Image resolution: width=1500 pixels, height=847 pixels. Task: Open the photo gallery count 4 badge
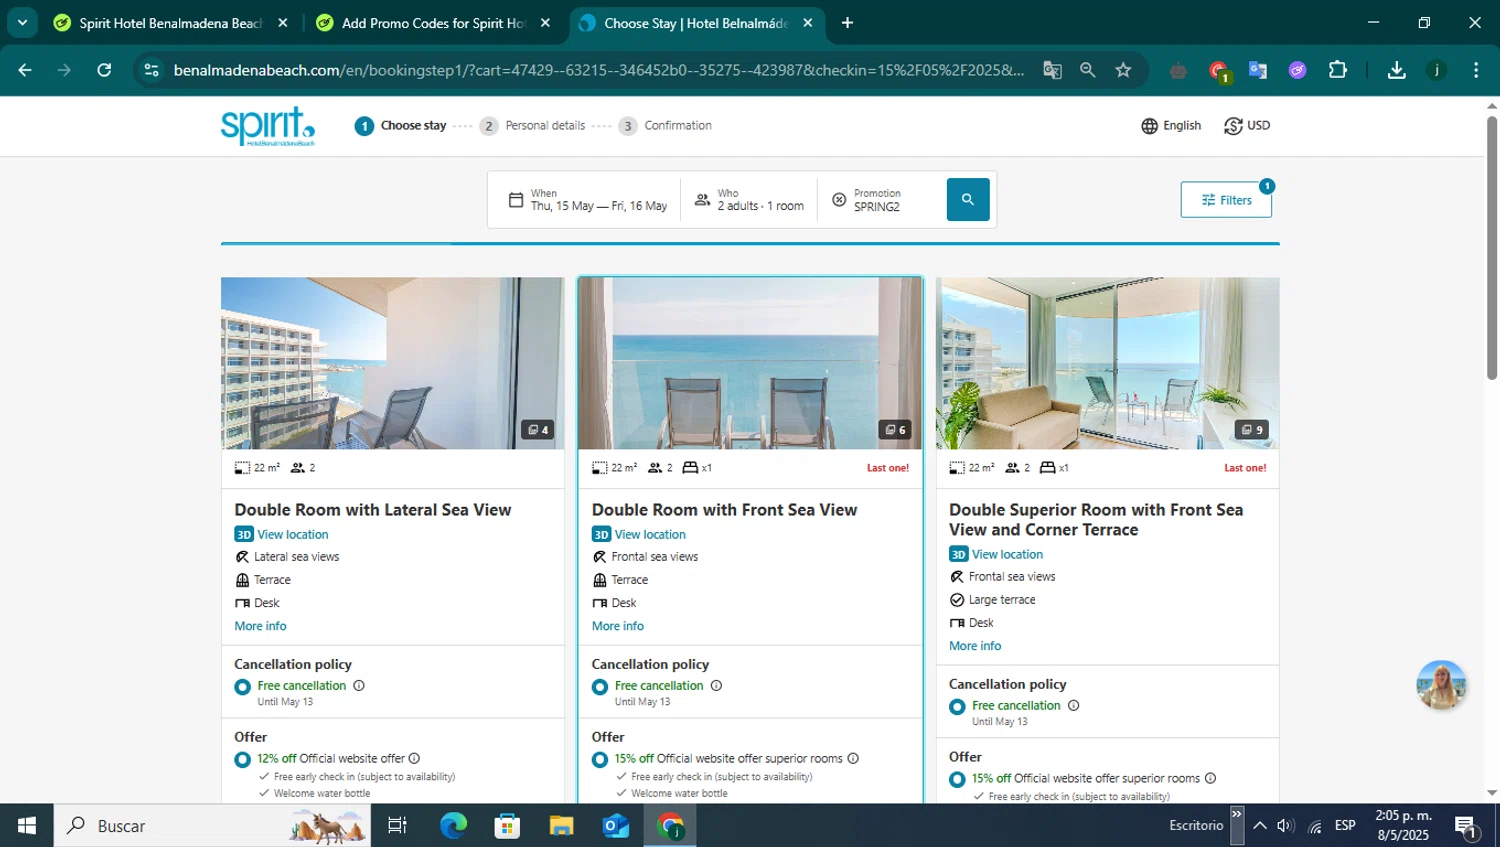click(x=538, y=430)
